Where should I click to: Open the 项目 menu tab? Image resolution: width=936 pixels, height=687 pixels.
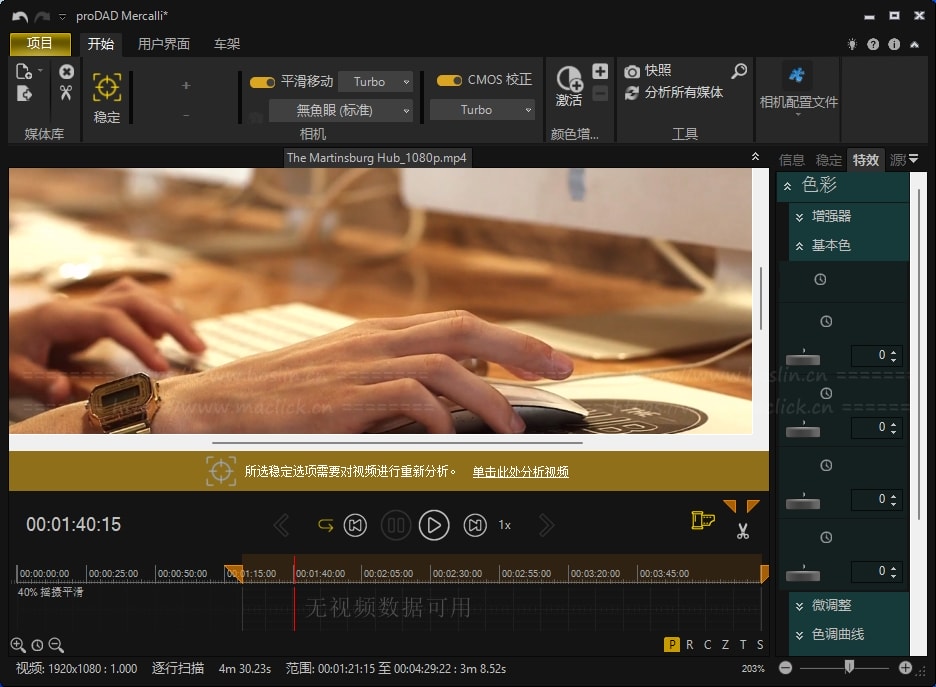pyautogui.click(x=40, y=44)
